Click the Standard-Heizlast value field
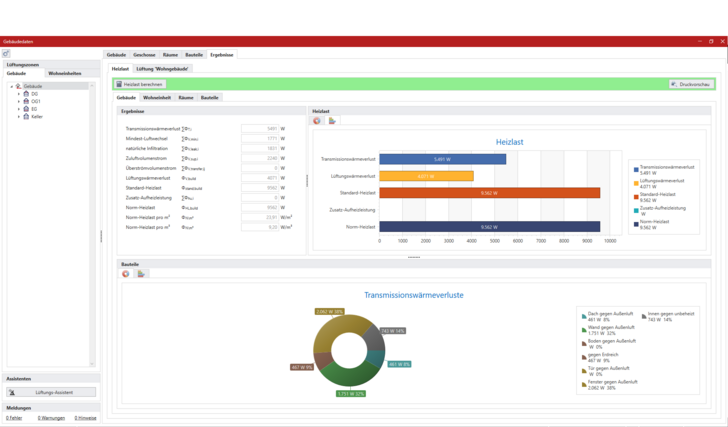 pos(260,188)
